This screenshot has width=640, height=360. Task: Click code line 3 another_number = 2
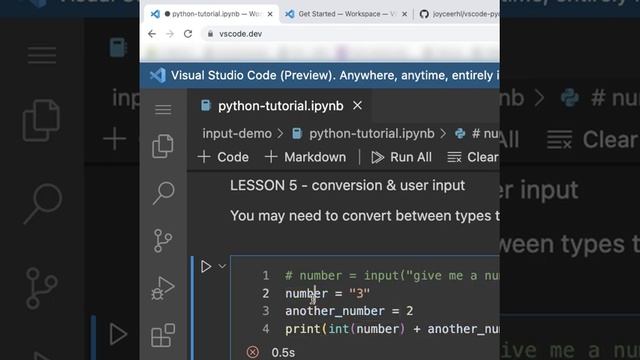click(349, 311)
